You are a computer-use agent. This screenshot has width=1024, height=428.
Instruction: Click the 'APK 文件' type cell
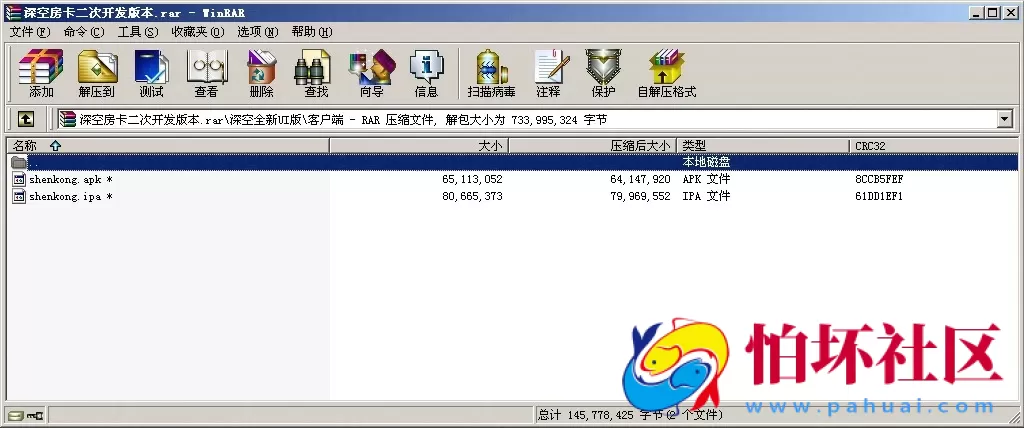(706, 179)
